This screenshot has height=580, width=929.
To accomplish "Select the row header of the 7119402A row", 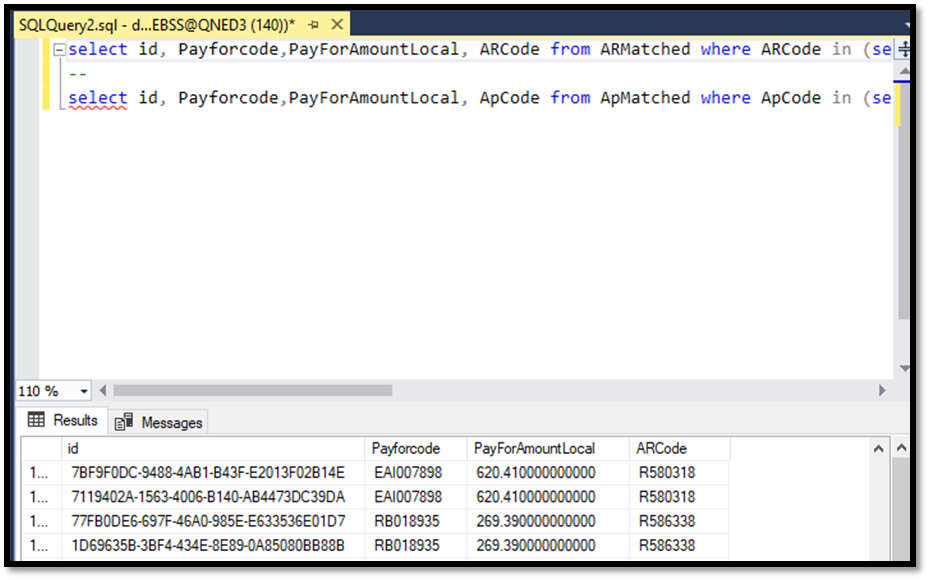I will (x=41, y=497).
